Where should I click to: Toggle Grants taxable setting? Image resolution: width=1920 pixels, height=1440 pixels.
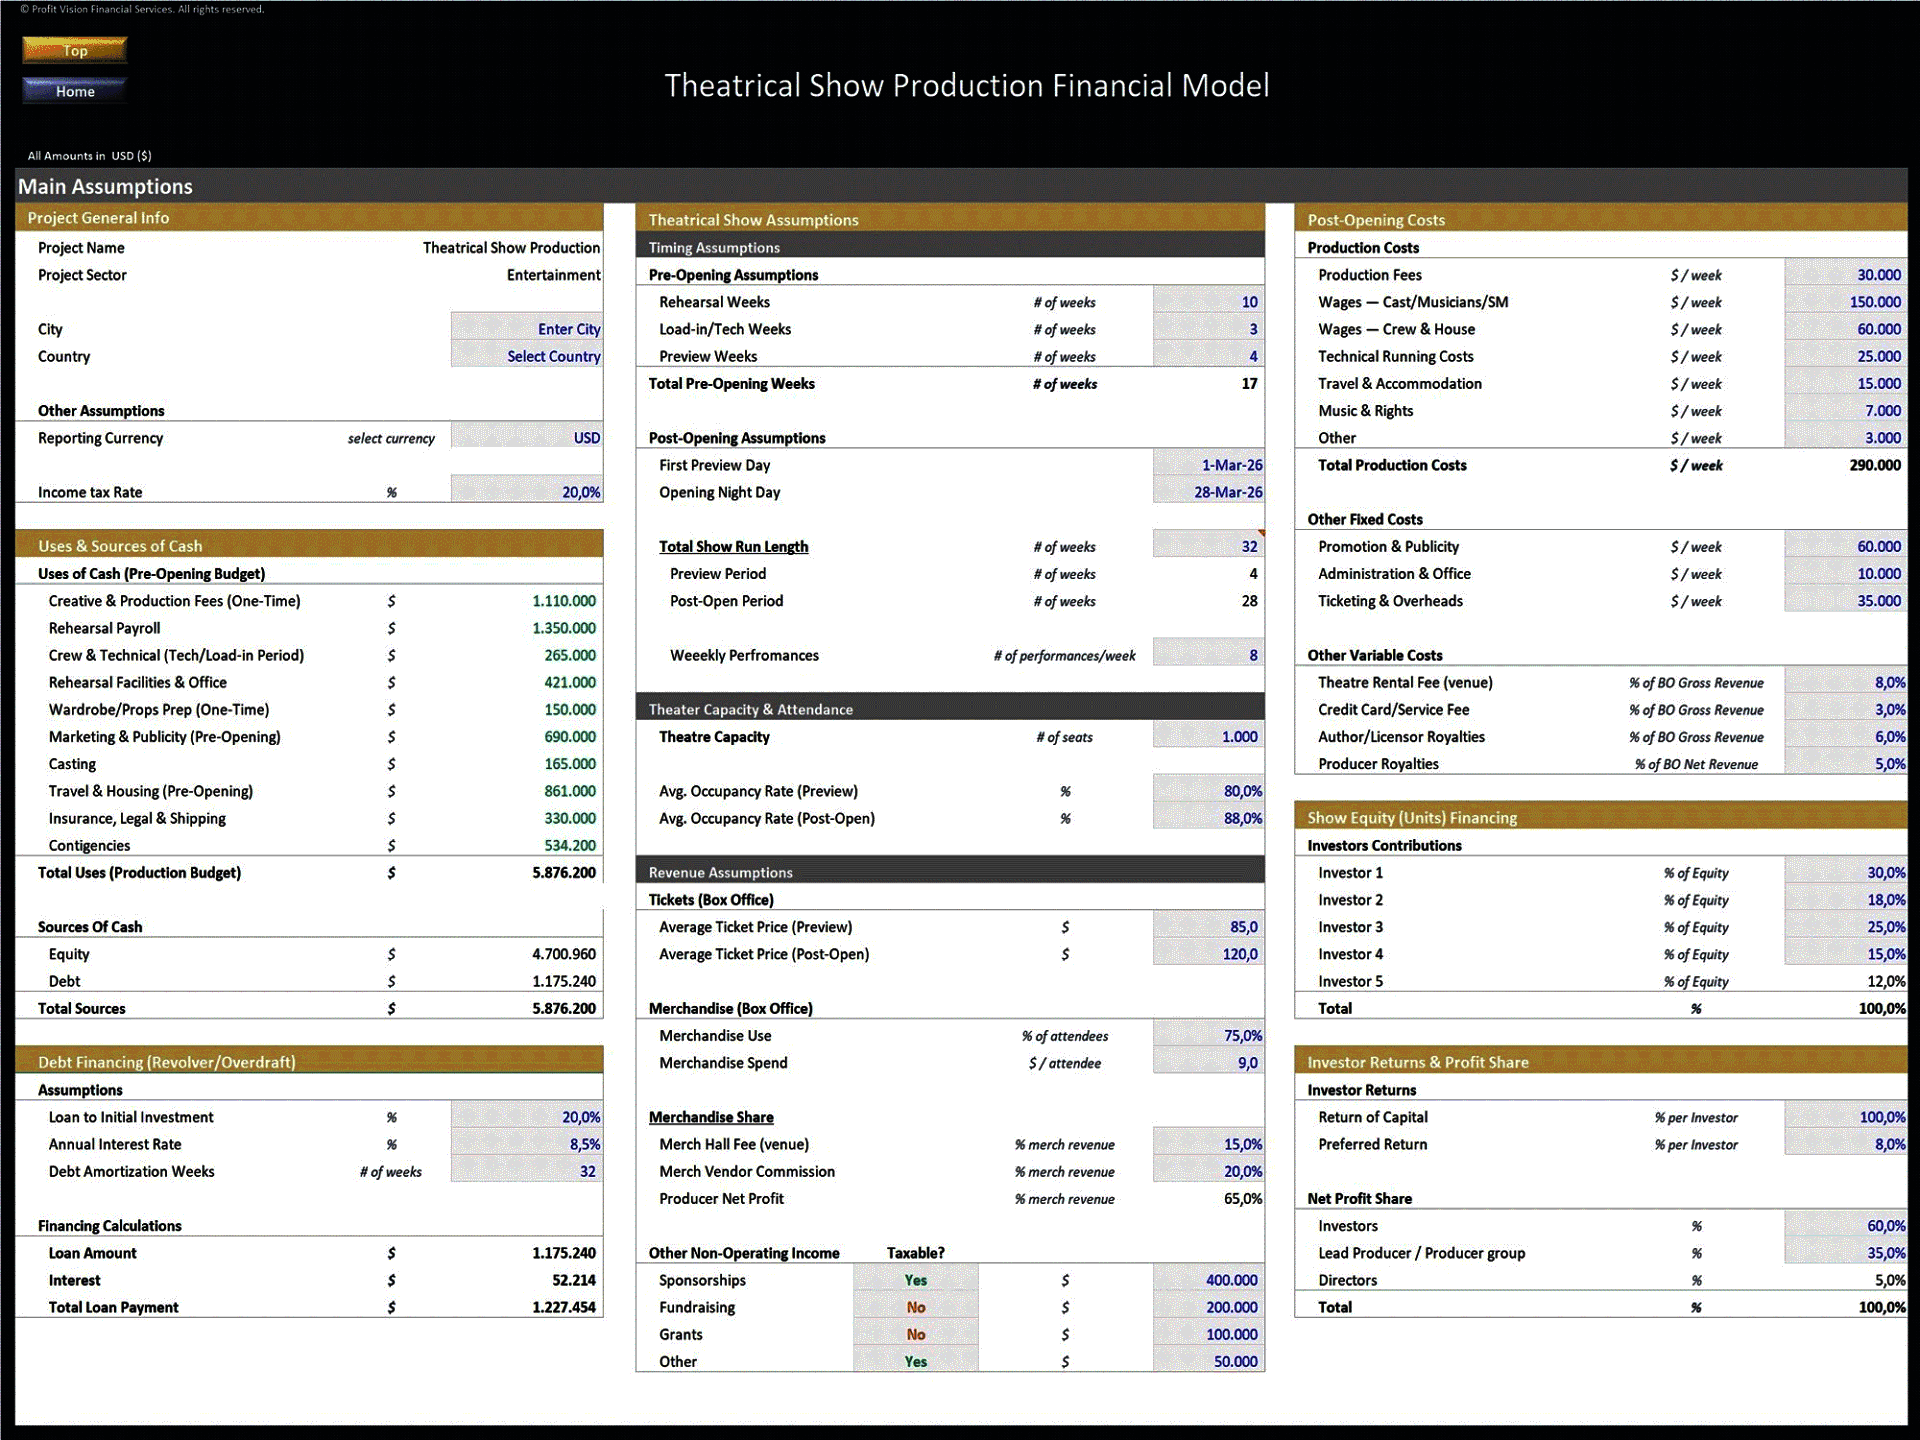[x=915, y=1334]
